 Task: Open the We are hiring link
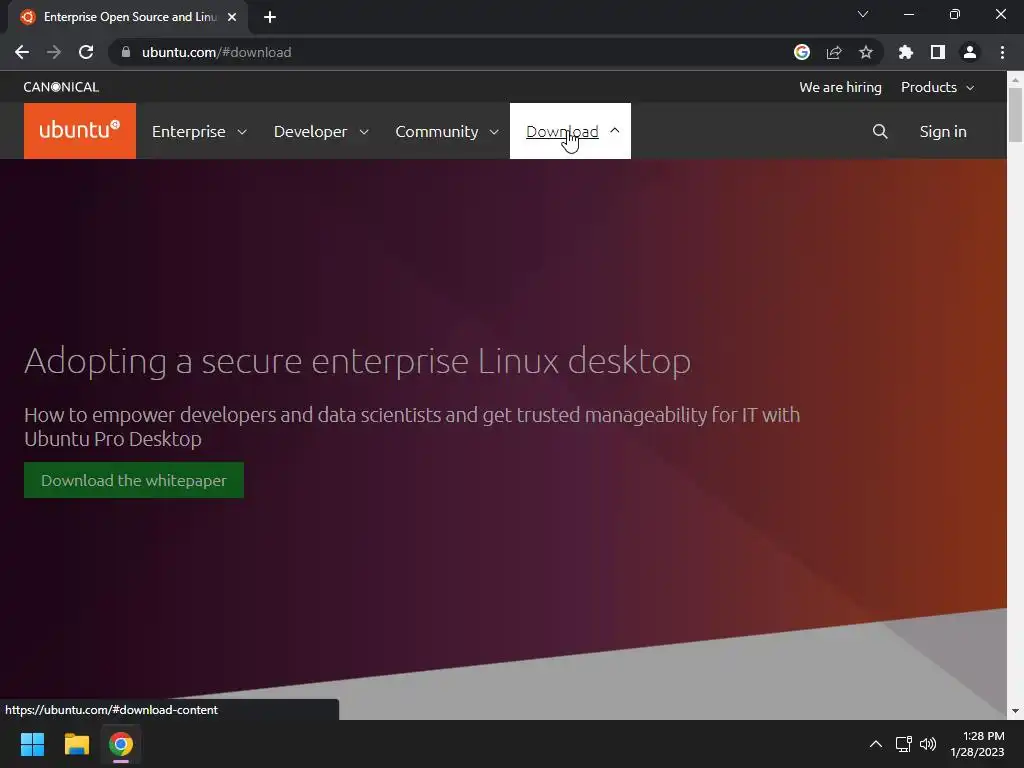pyautogui.click(x=840, y=87)
